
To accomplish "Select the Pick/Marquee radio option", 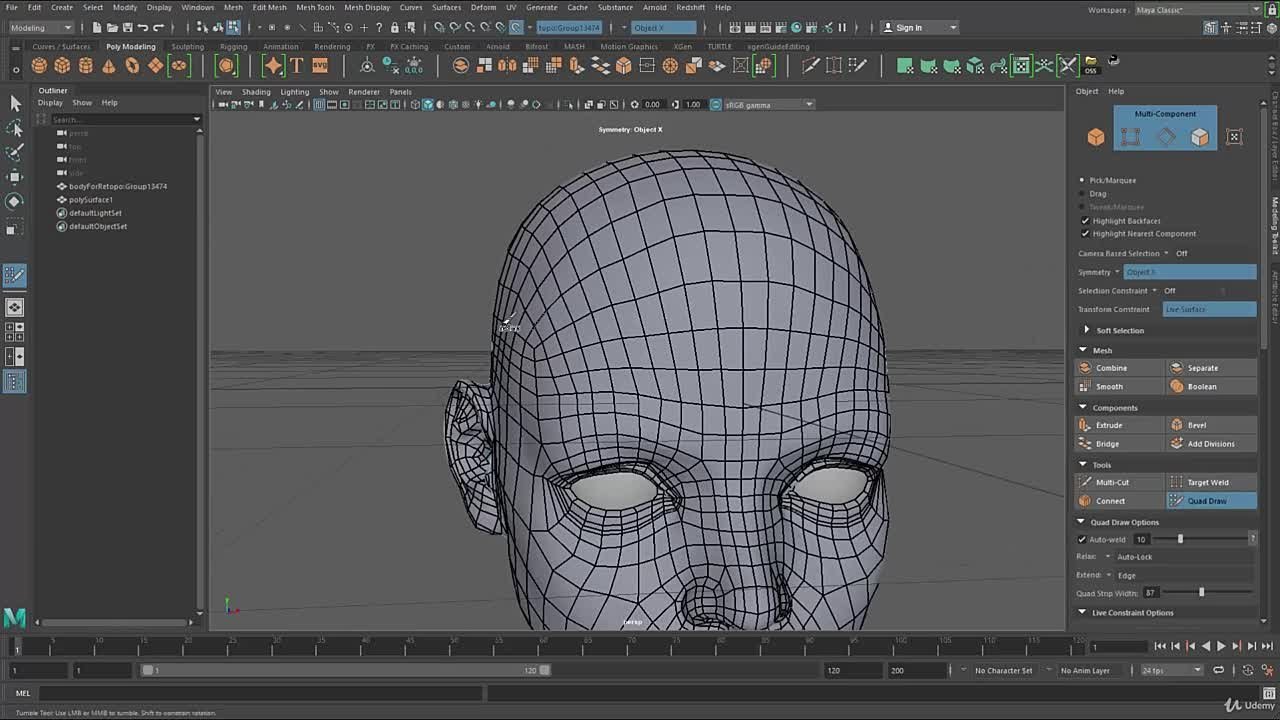I will (x=1082, y=180).
